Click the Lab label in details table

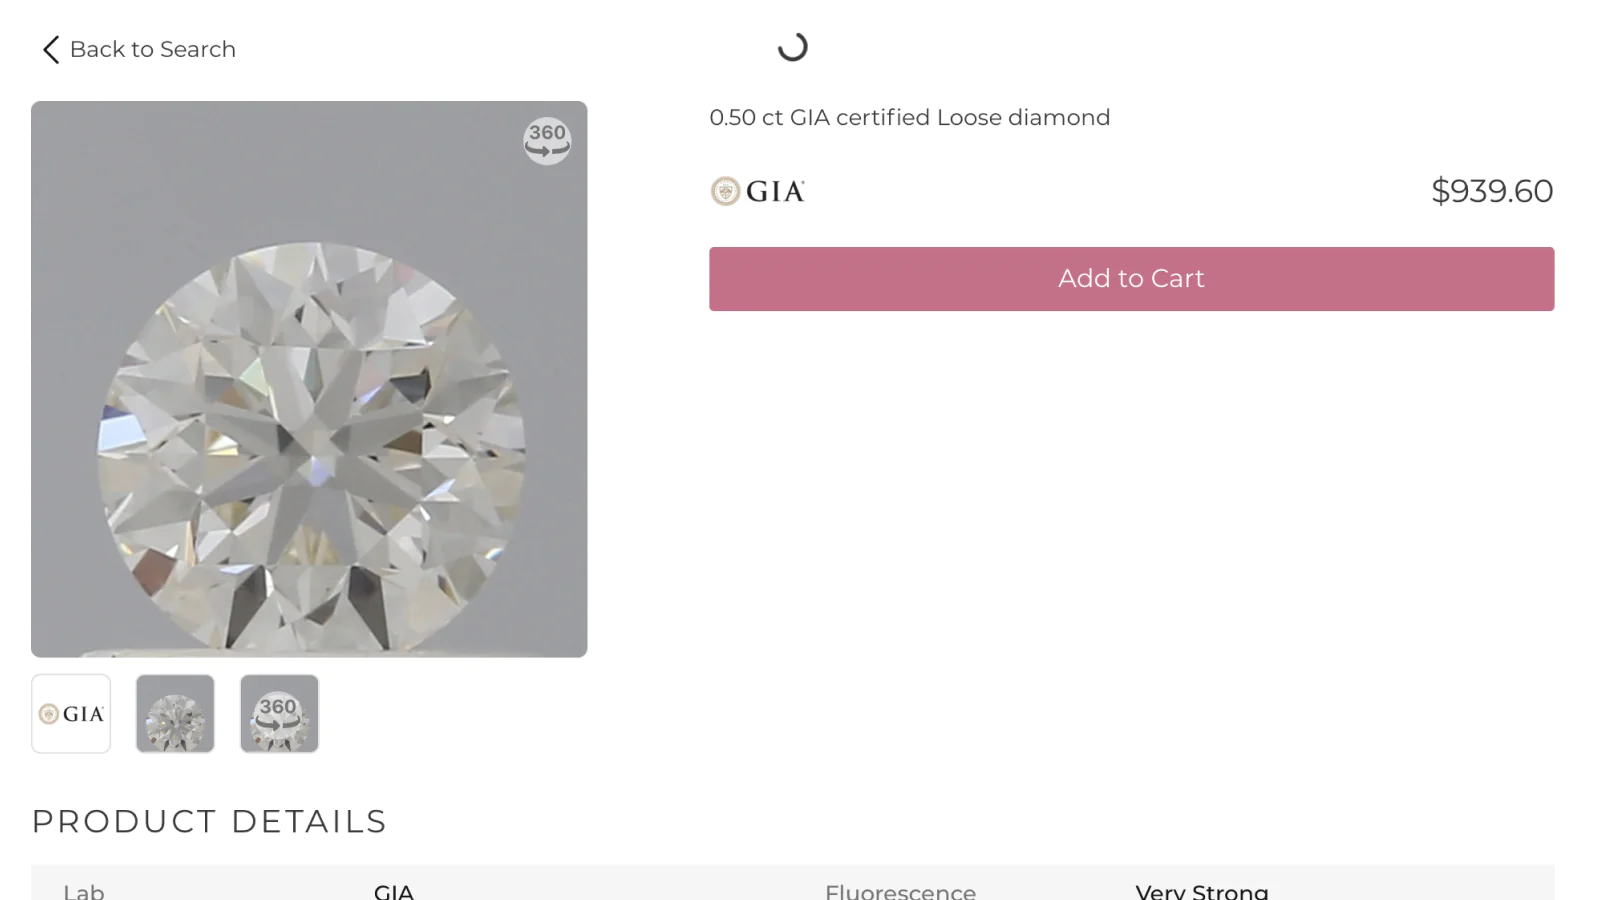(x=84, y=891)
